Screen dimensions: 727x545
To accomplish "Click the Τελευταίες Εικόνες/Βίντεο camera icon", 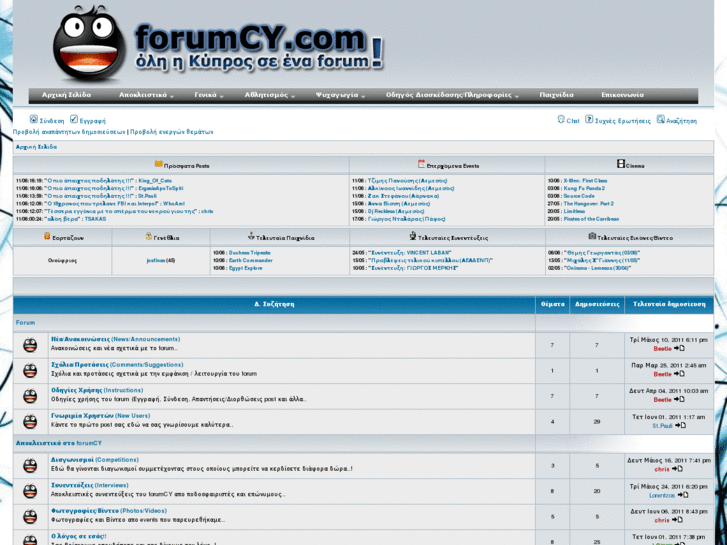I will 592,236.
